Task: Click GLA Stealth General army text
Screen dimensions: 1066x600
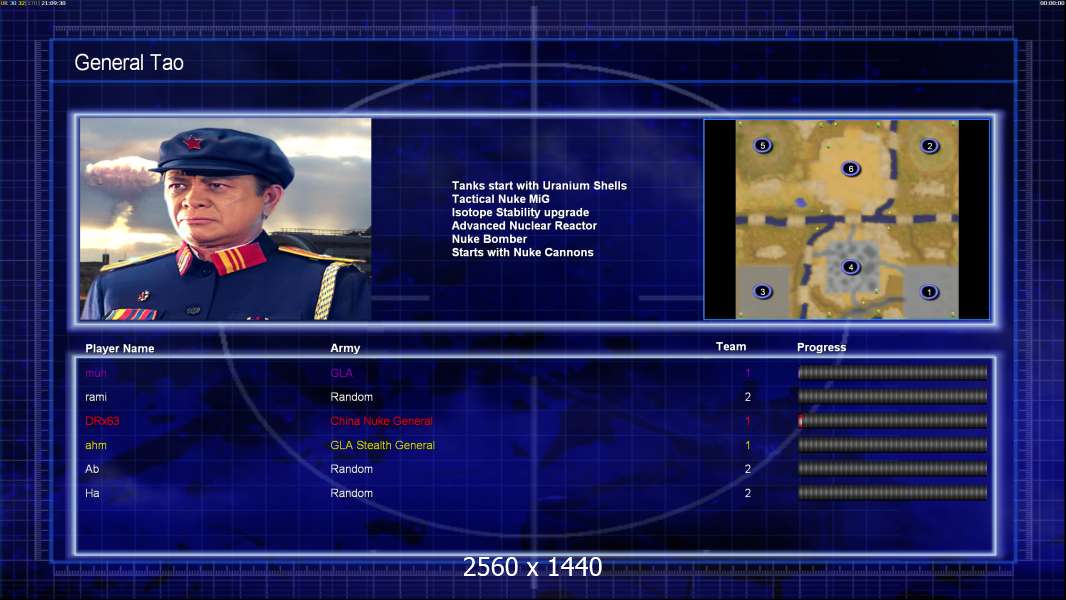Action: [x=383, y=445]
